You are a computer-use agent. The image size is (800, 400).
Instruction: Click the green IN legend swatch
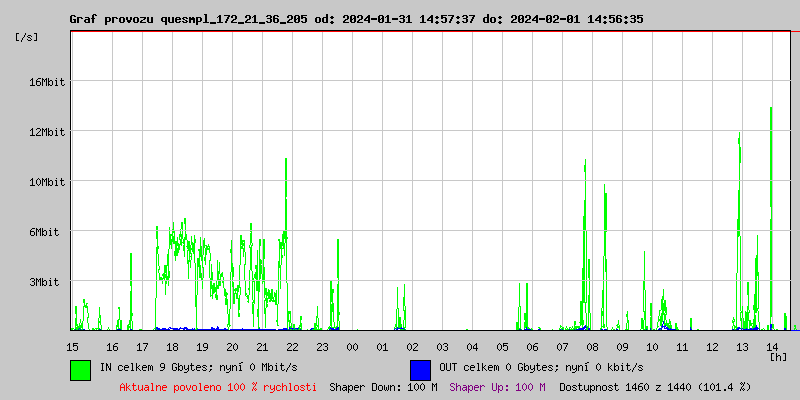(80, 369)
